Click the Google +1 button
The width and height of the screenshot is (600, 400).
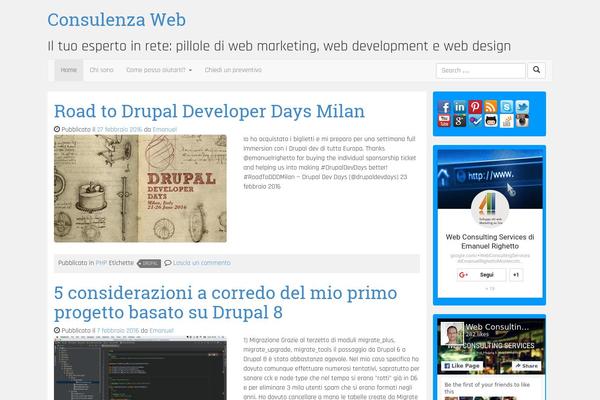tap(516, 275)
